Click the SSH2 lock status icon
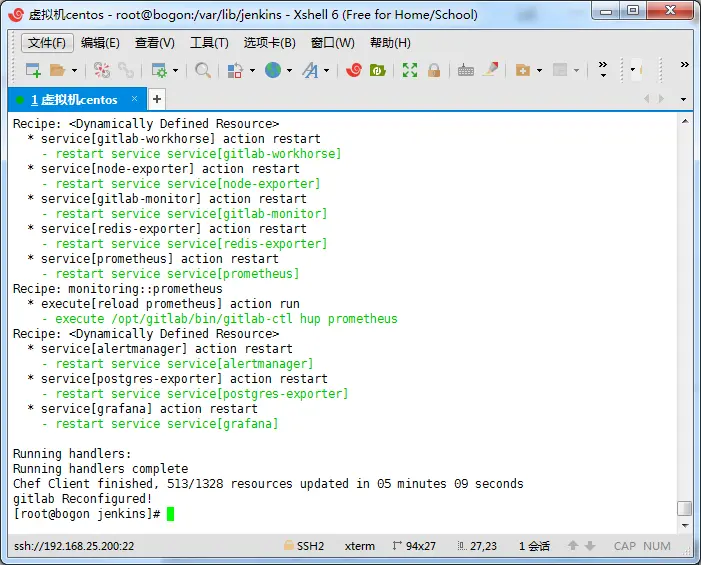This screenshot has width=701, height=565. [x=289, y=545]
